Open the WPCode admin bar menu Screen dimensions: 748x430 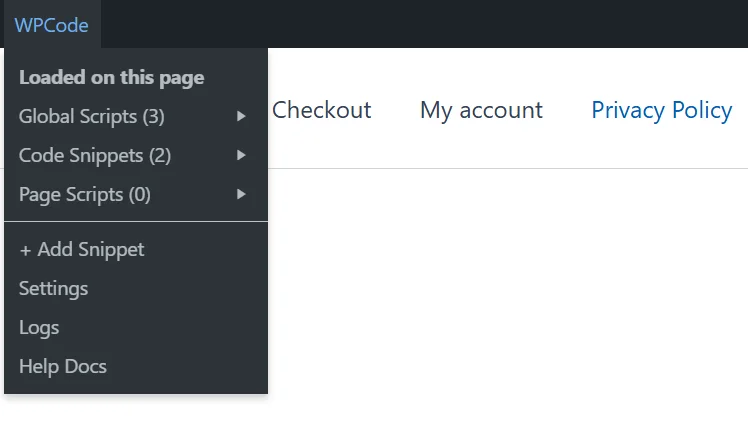click(52, 25)
